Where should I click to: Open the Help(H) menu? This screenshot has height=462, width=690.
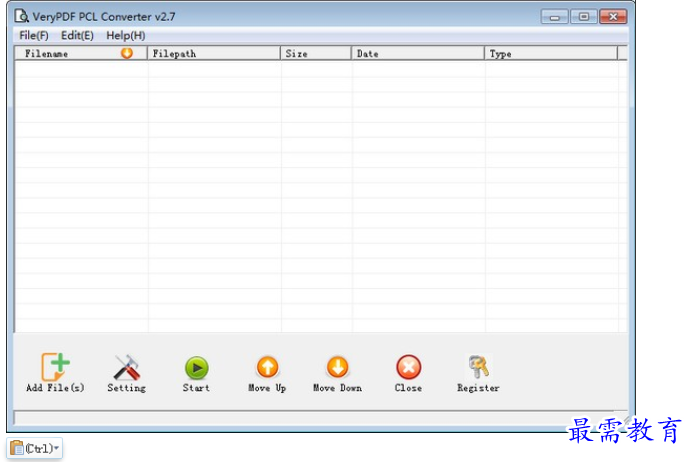coord(125,35)
